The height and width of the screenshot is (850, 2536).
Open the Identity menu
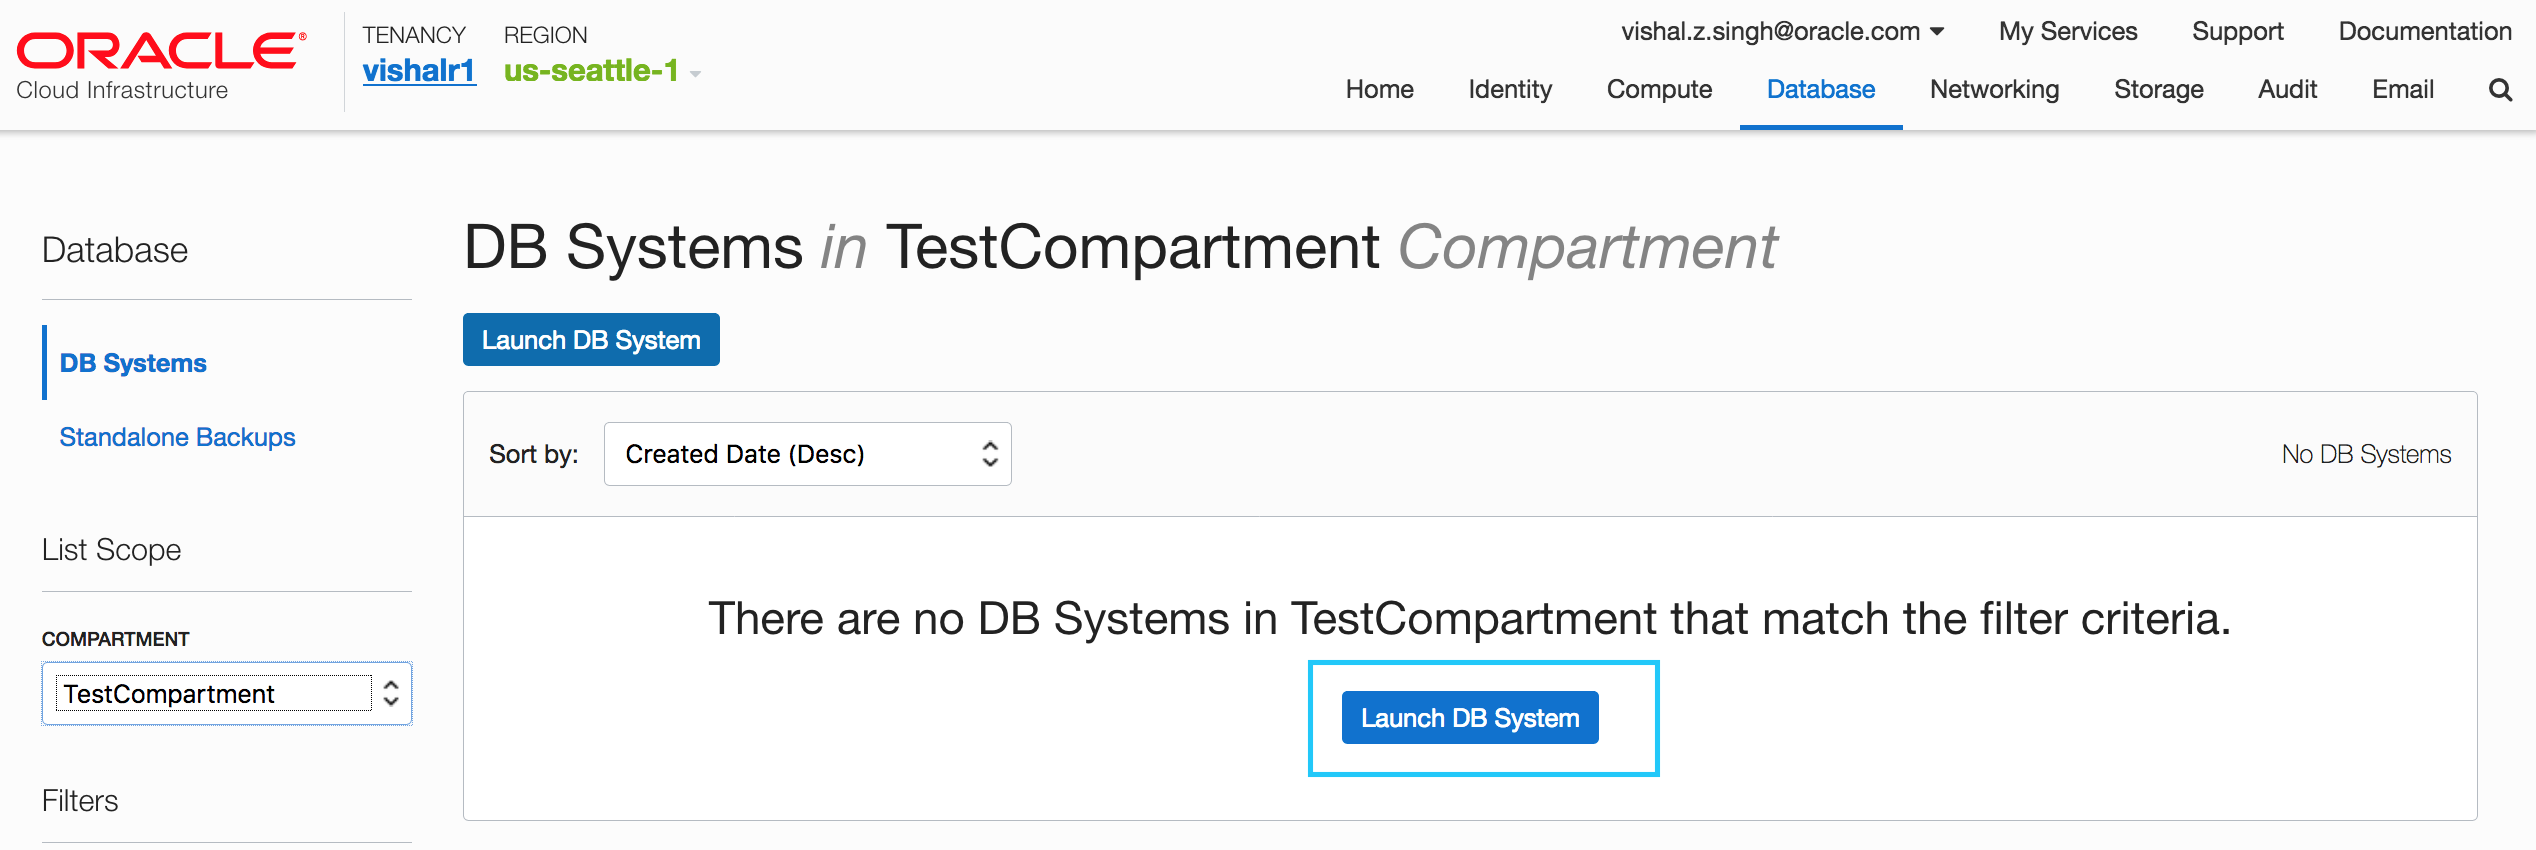[1510, 90]
